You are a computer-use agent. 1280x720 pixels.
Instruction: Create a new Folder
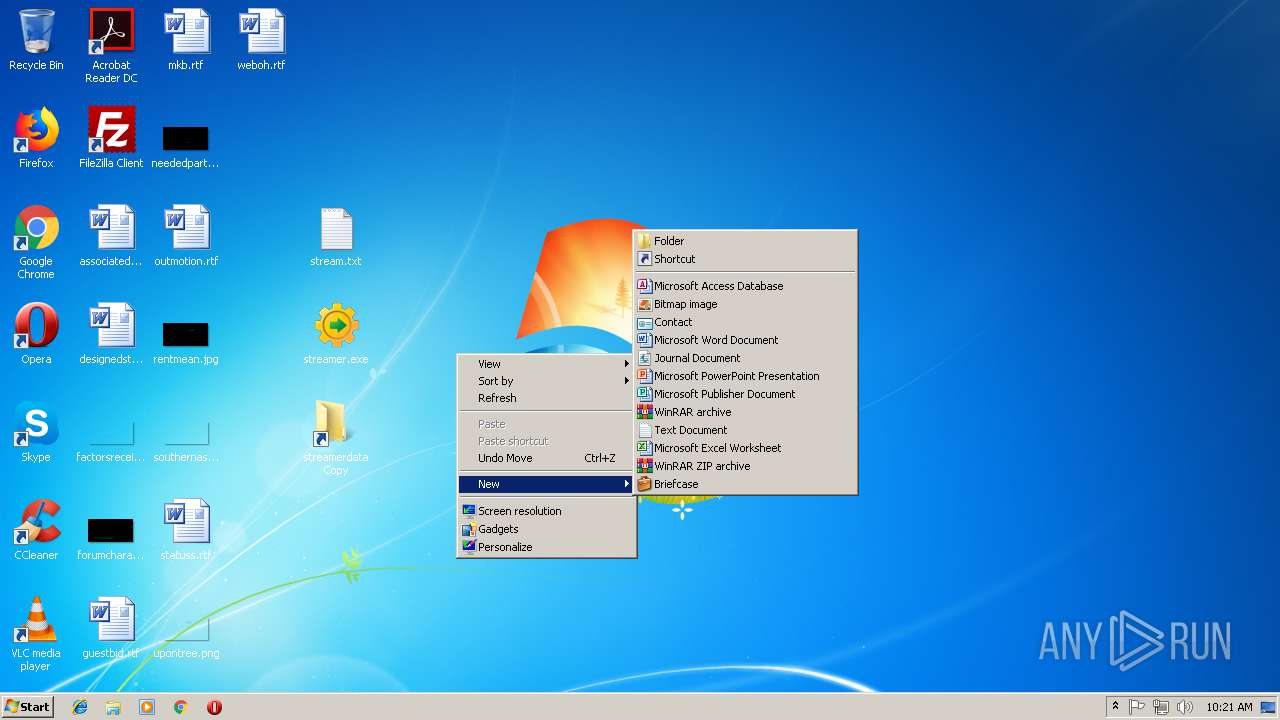click(745, 241)
